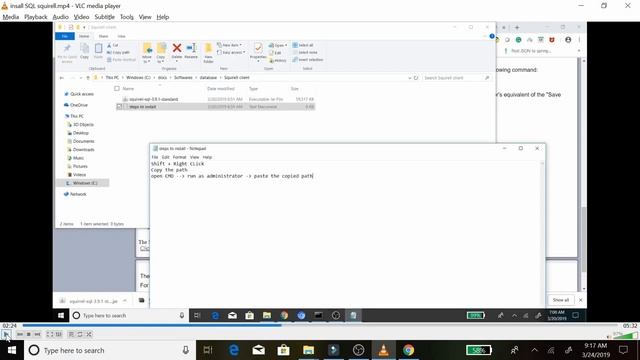The width and height of the screenshot is (640, 360).
Task: Open VLC Audio menu
Action: pyautogui.click(x=60, y=17)
